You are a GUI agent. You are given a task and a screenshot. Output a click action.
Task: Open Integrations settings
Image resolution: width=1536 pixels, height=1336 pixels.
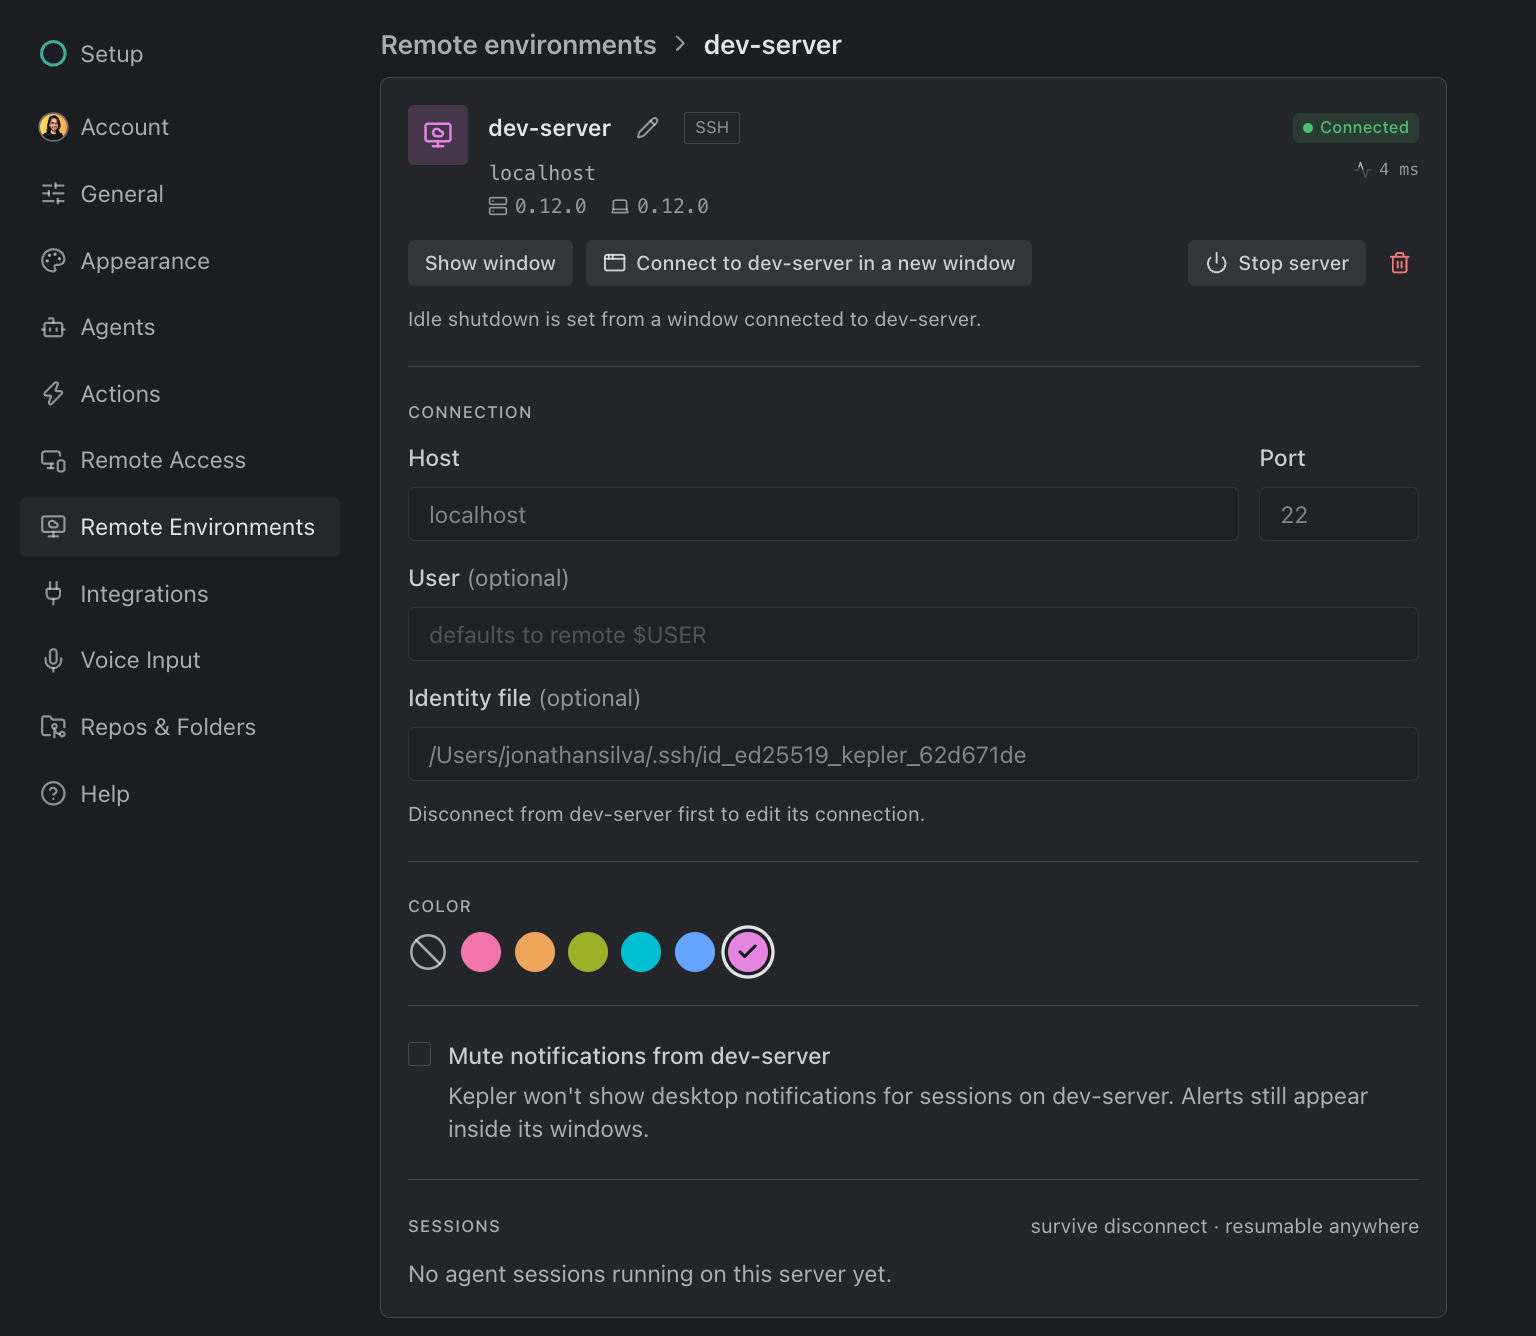tap(180, 594)
